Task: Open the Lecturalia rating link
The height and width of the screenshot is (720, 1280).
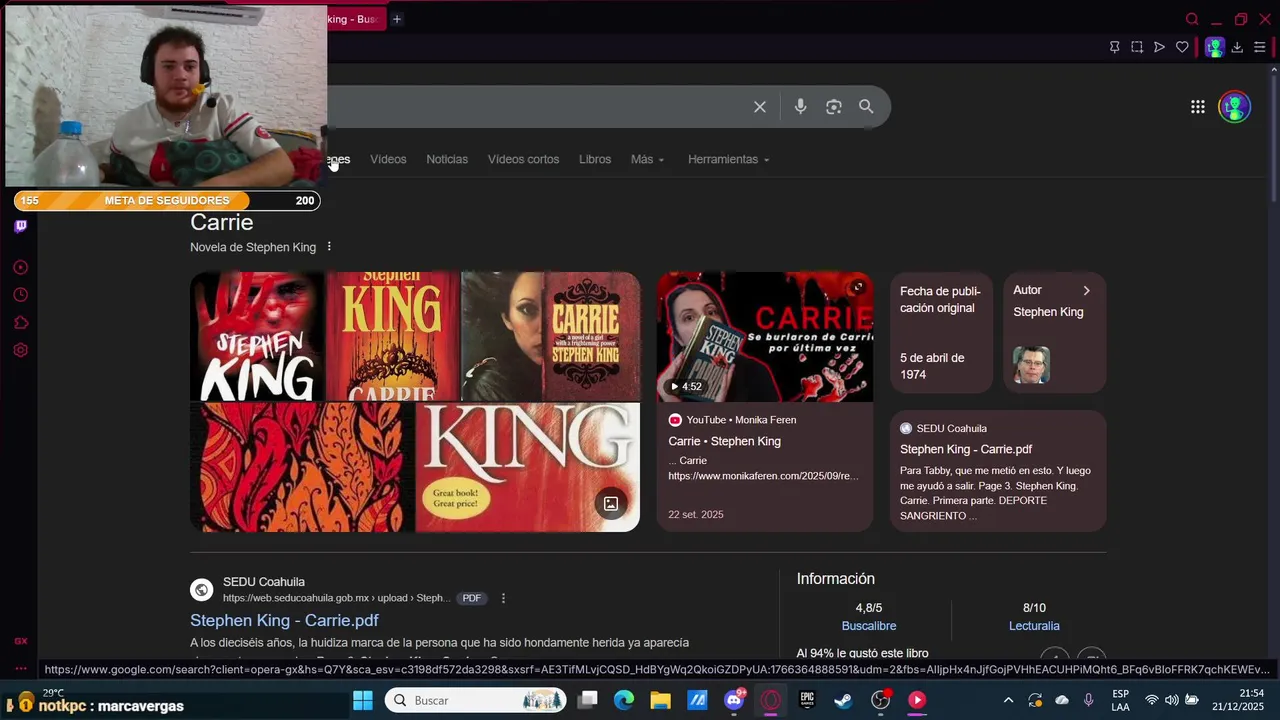Action: [1034, 626]
